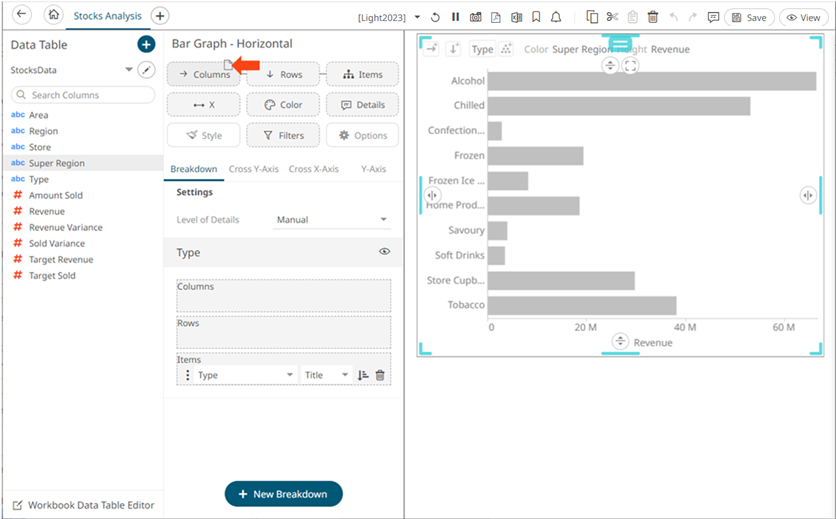Switch to the Cross Y-Axis tab

point(253,169)
